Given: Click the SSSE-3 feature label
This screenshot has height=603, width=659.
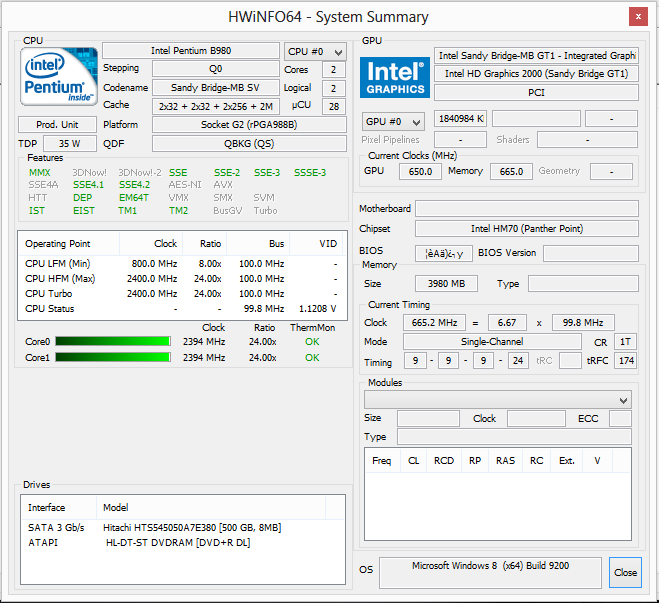Looking at the screenshot, I should click(310, 173).
